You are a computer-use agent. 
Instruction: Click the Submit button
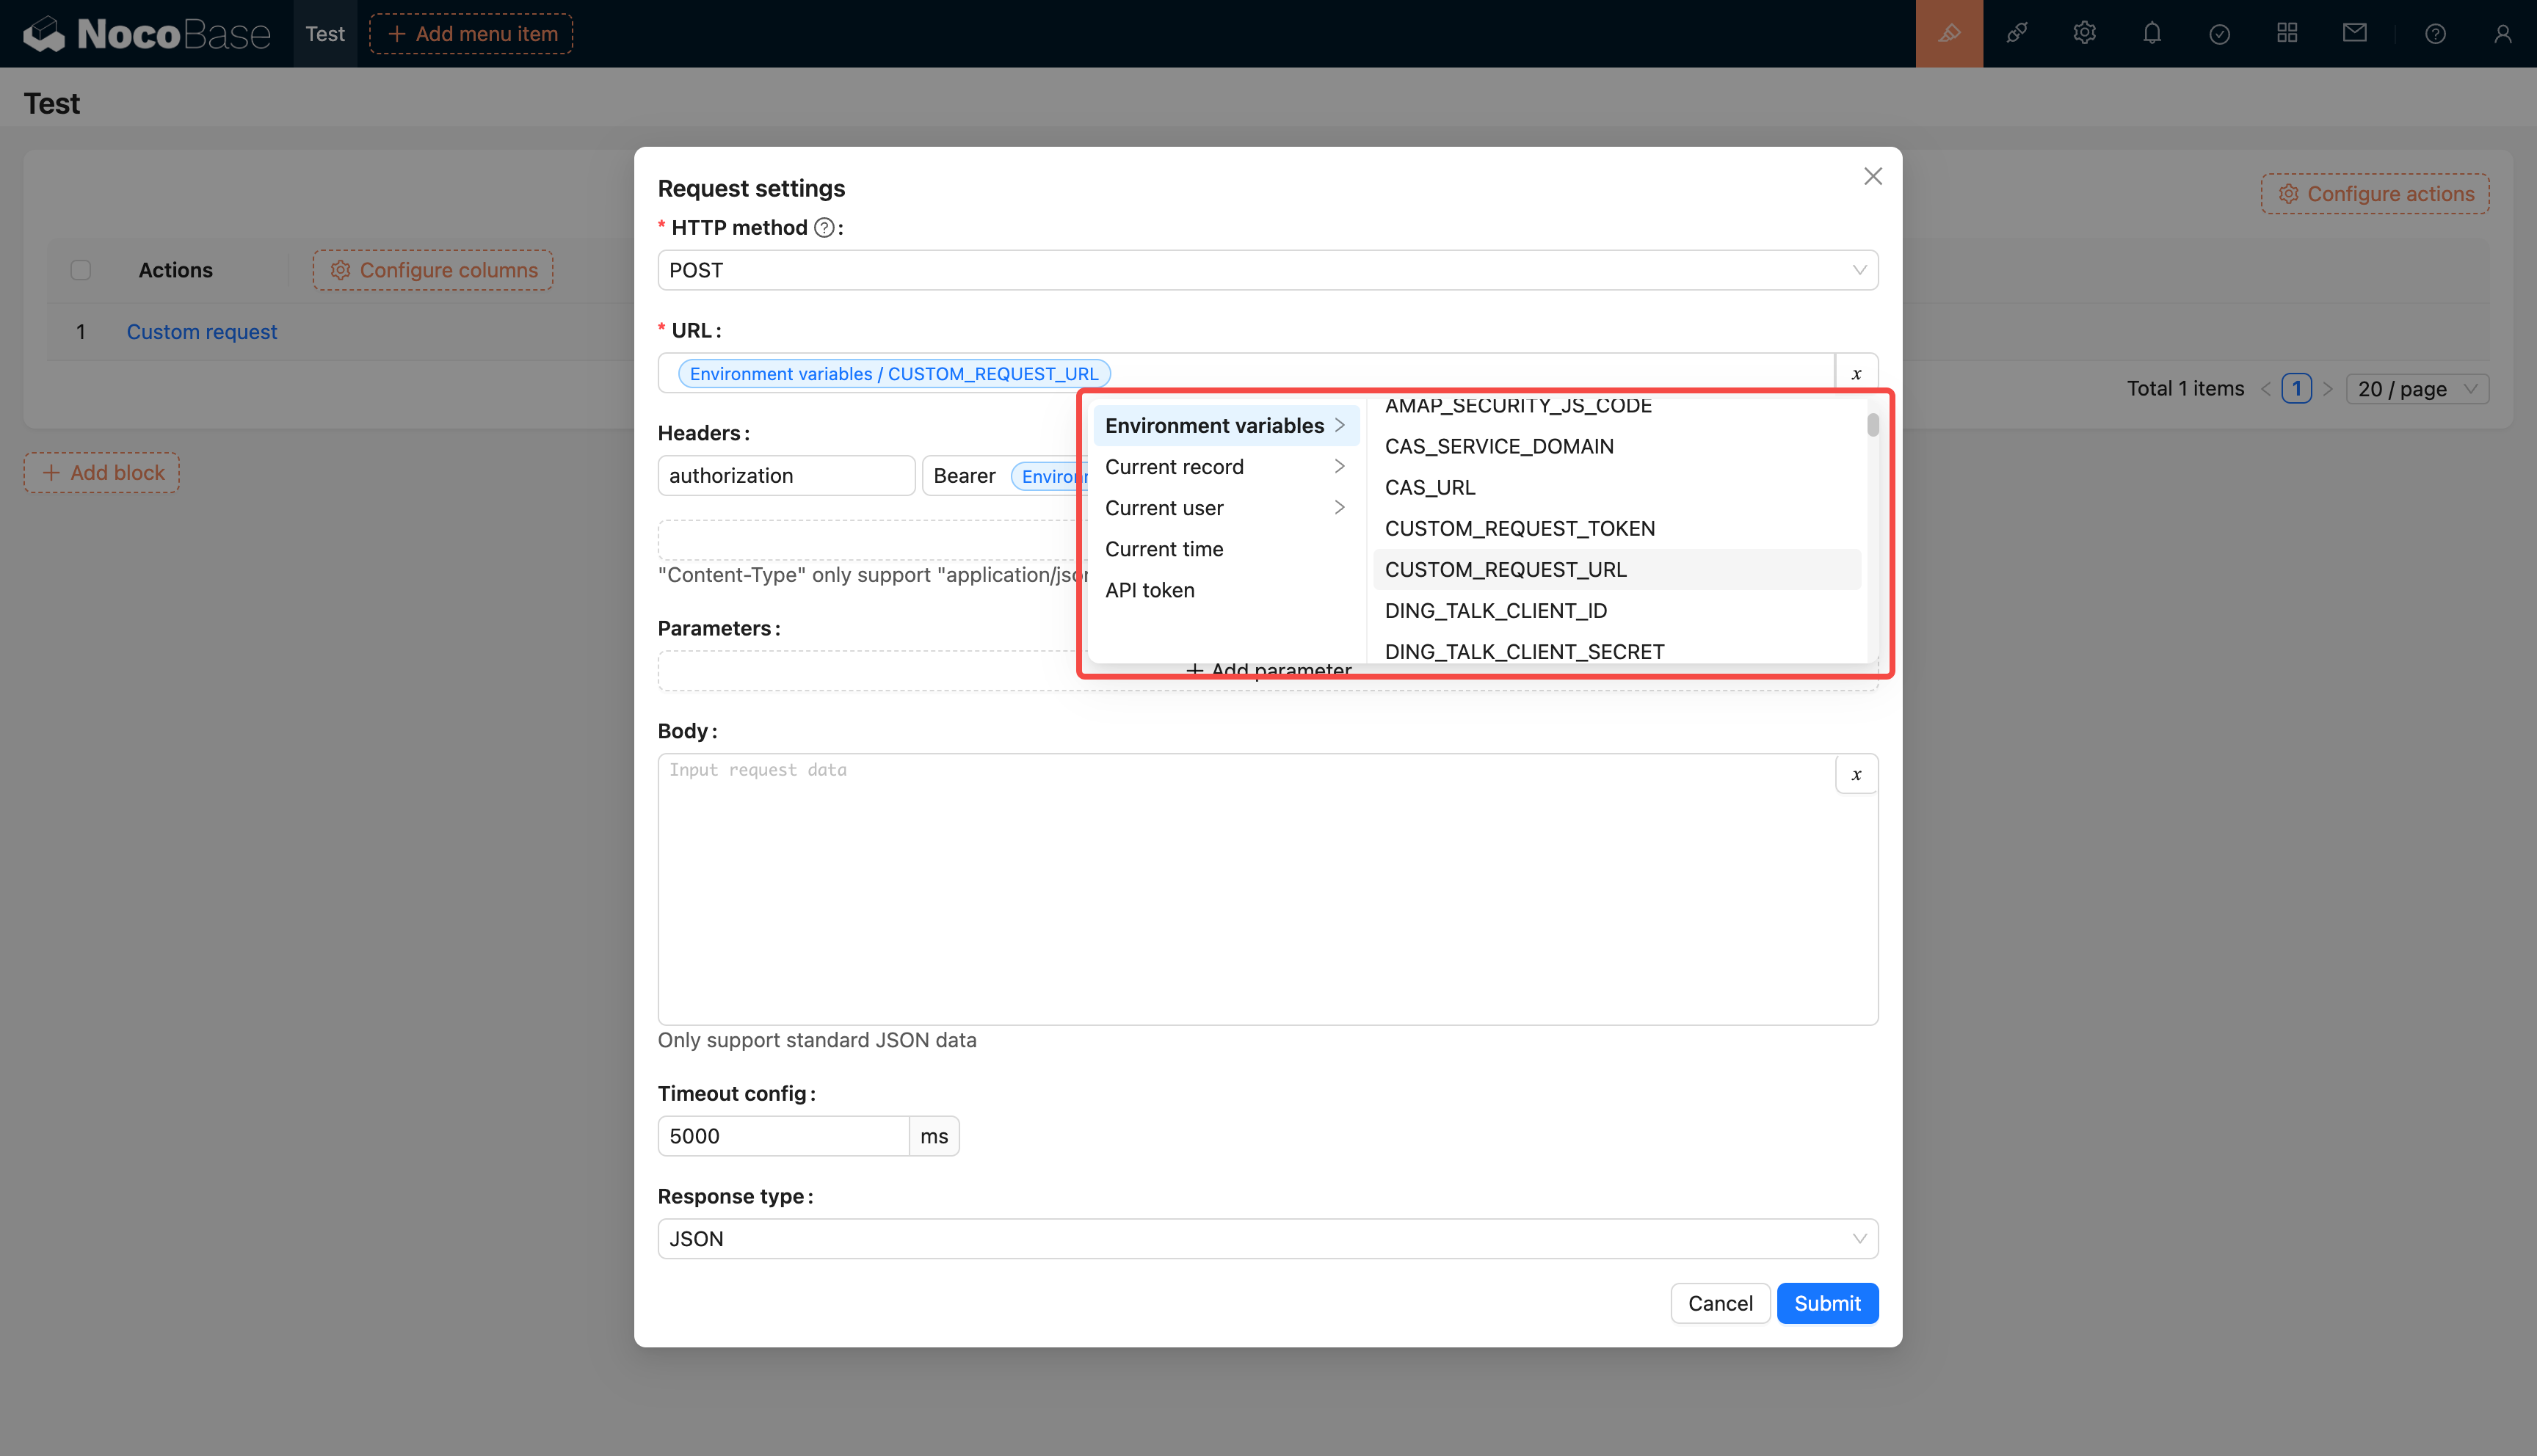[1826, 1303]
